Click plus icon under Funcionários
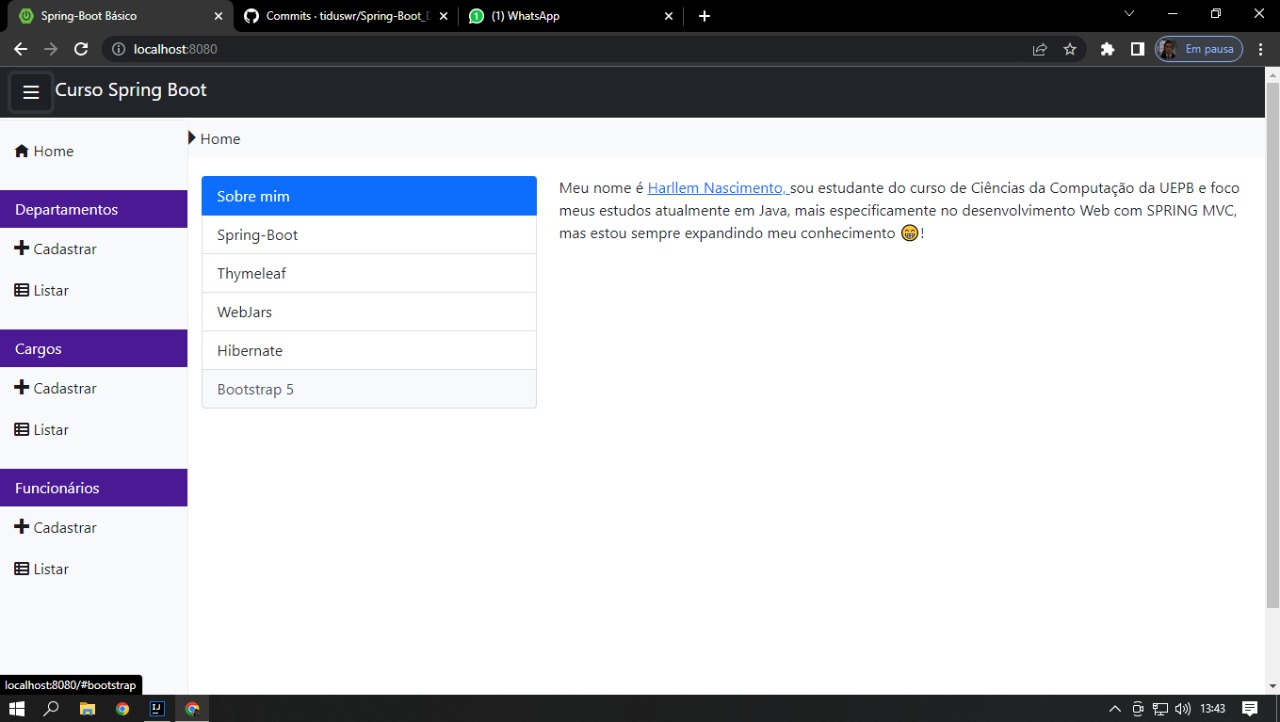Screen dimensions: 1280x722 point(21,526)
